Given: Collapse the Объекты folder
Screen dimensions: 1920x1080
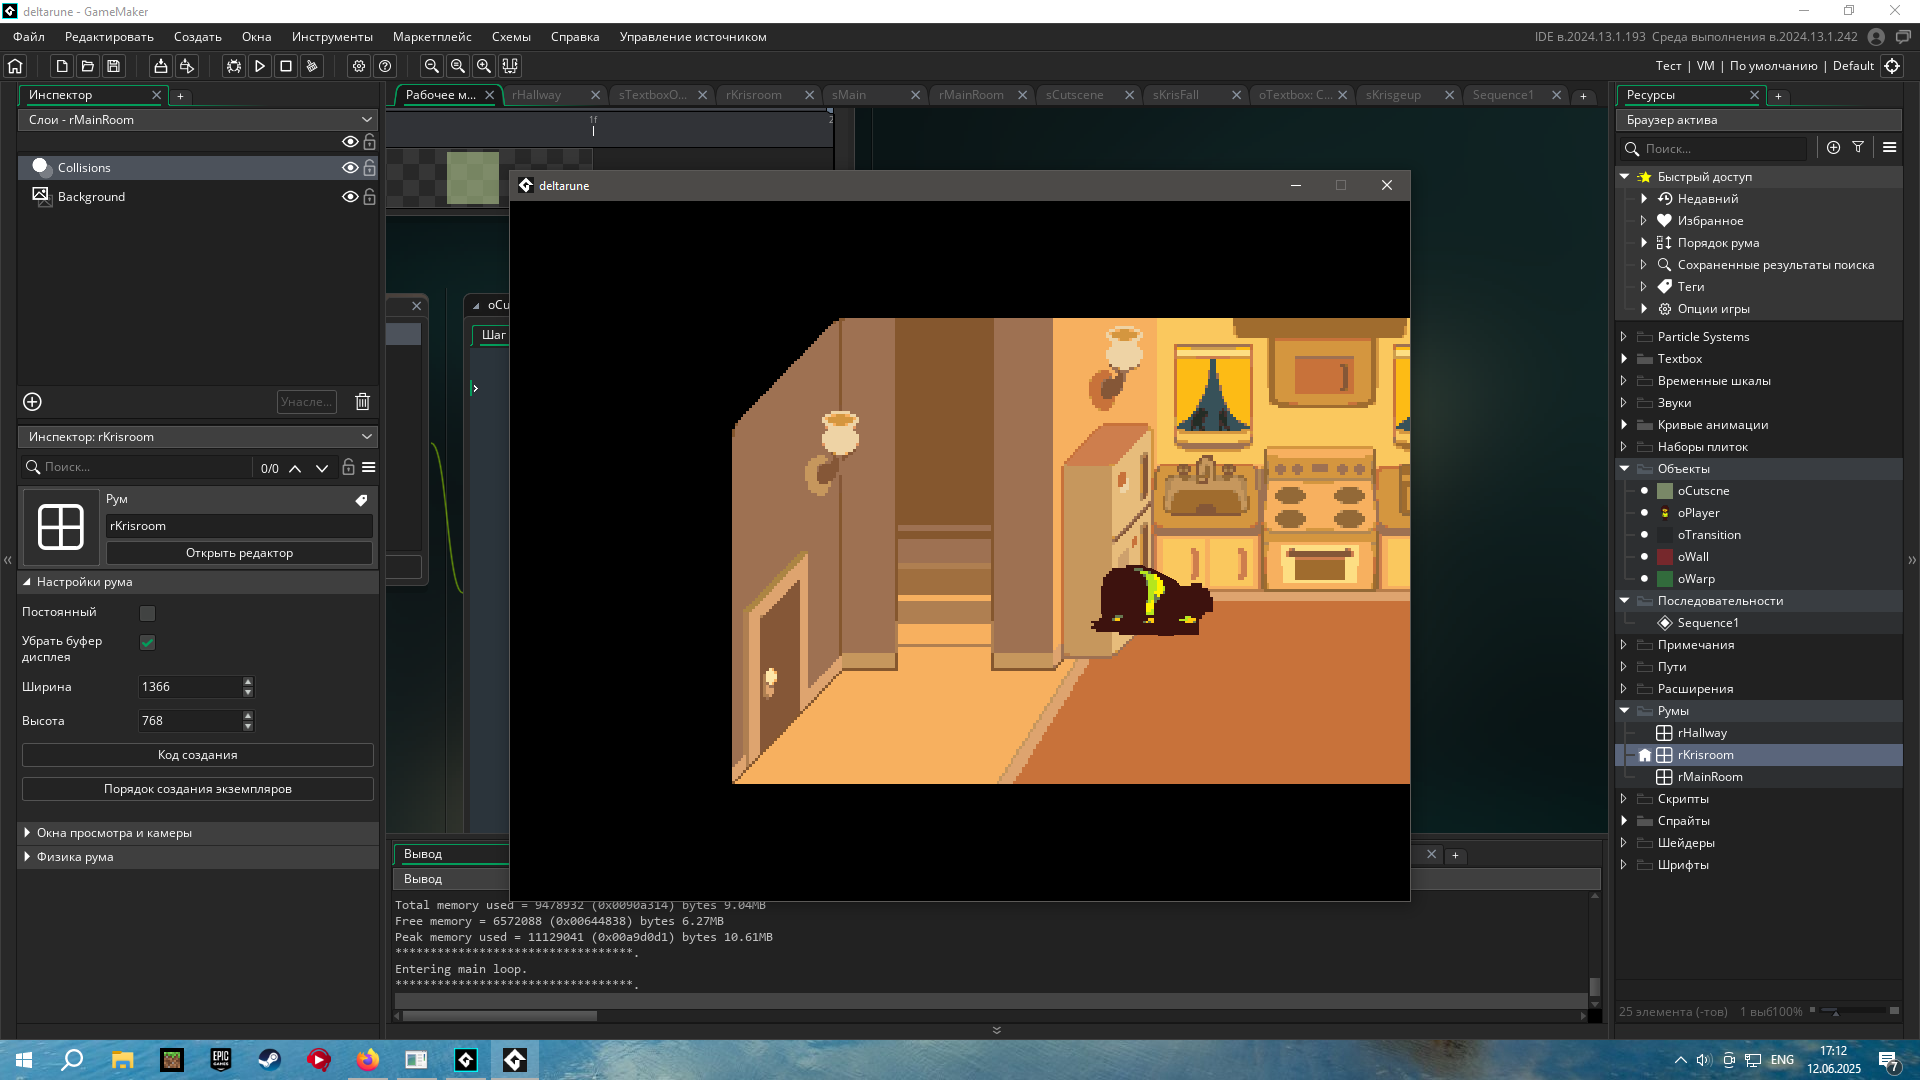Looking at the screenshot, I should [1624, 469].
